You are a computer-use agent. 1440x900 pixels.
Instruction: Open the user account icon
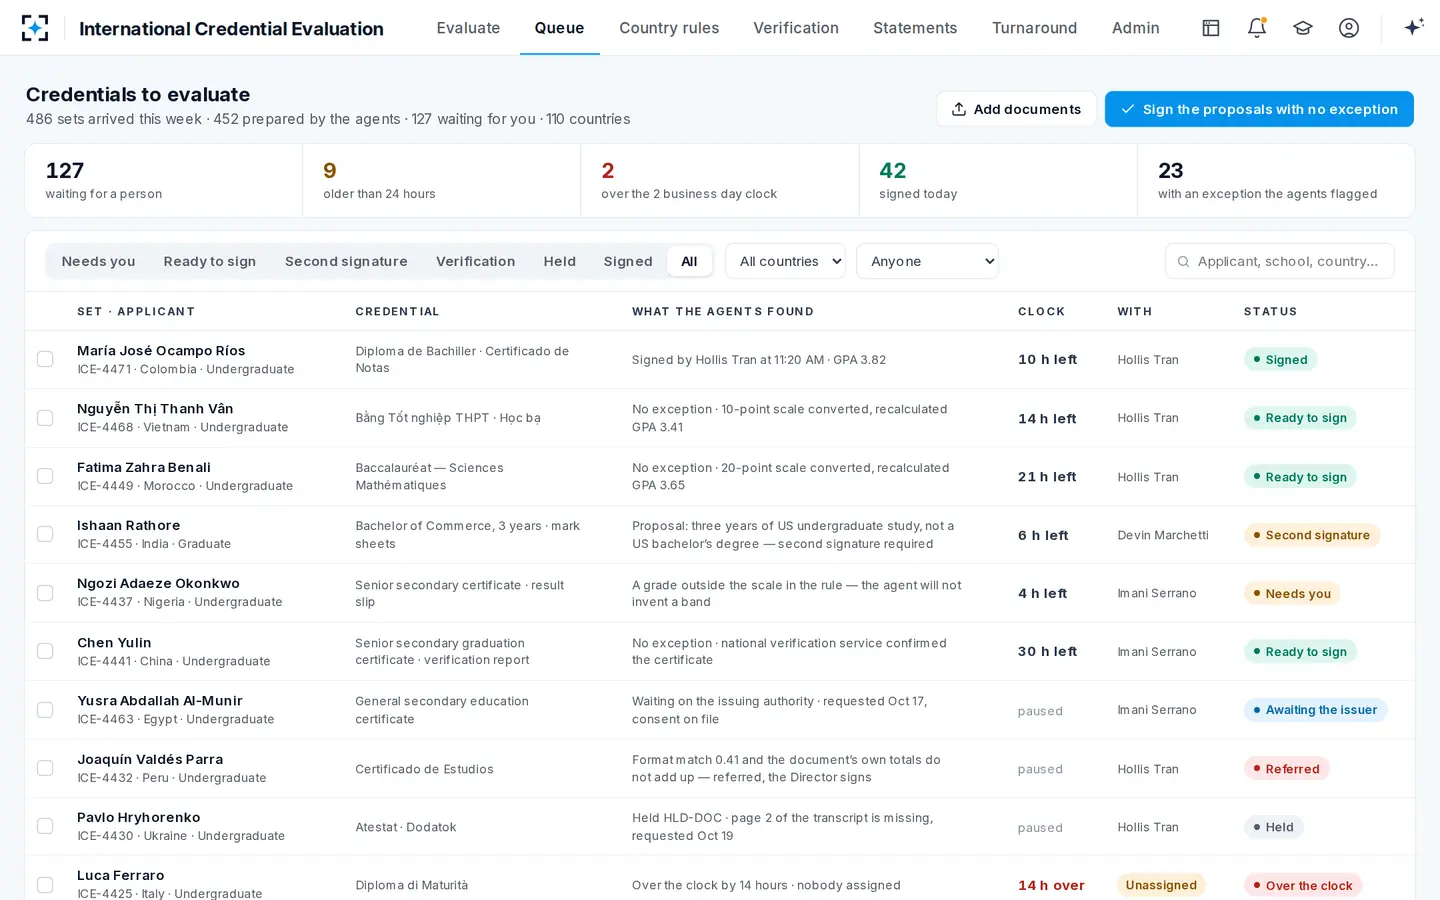1349,28
